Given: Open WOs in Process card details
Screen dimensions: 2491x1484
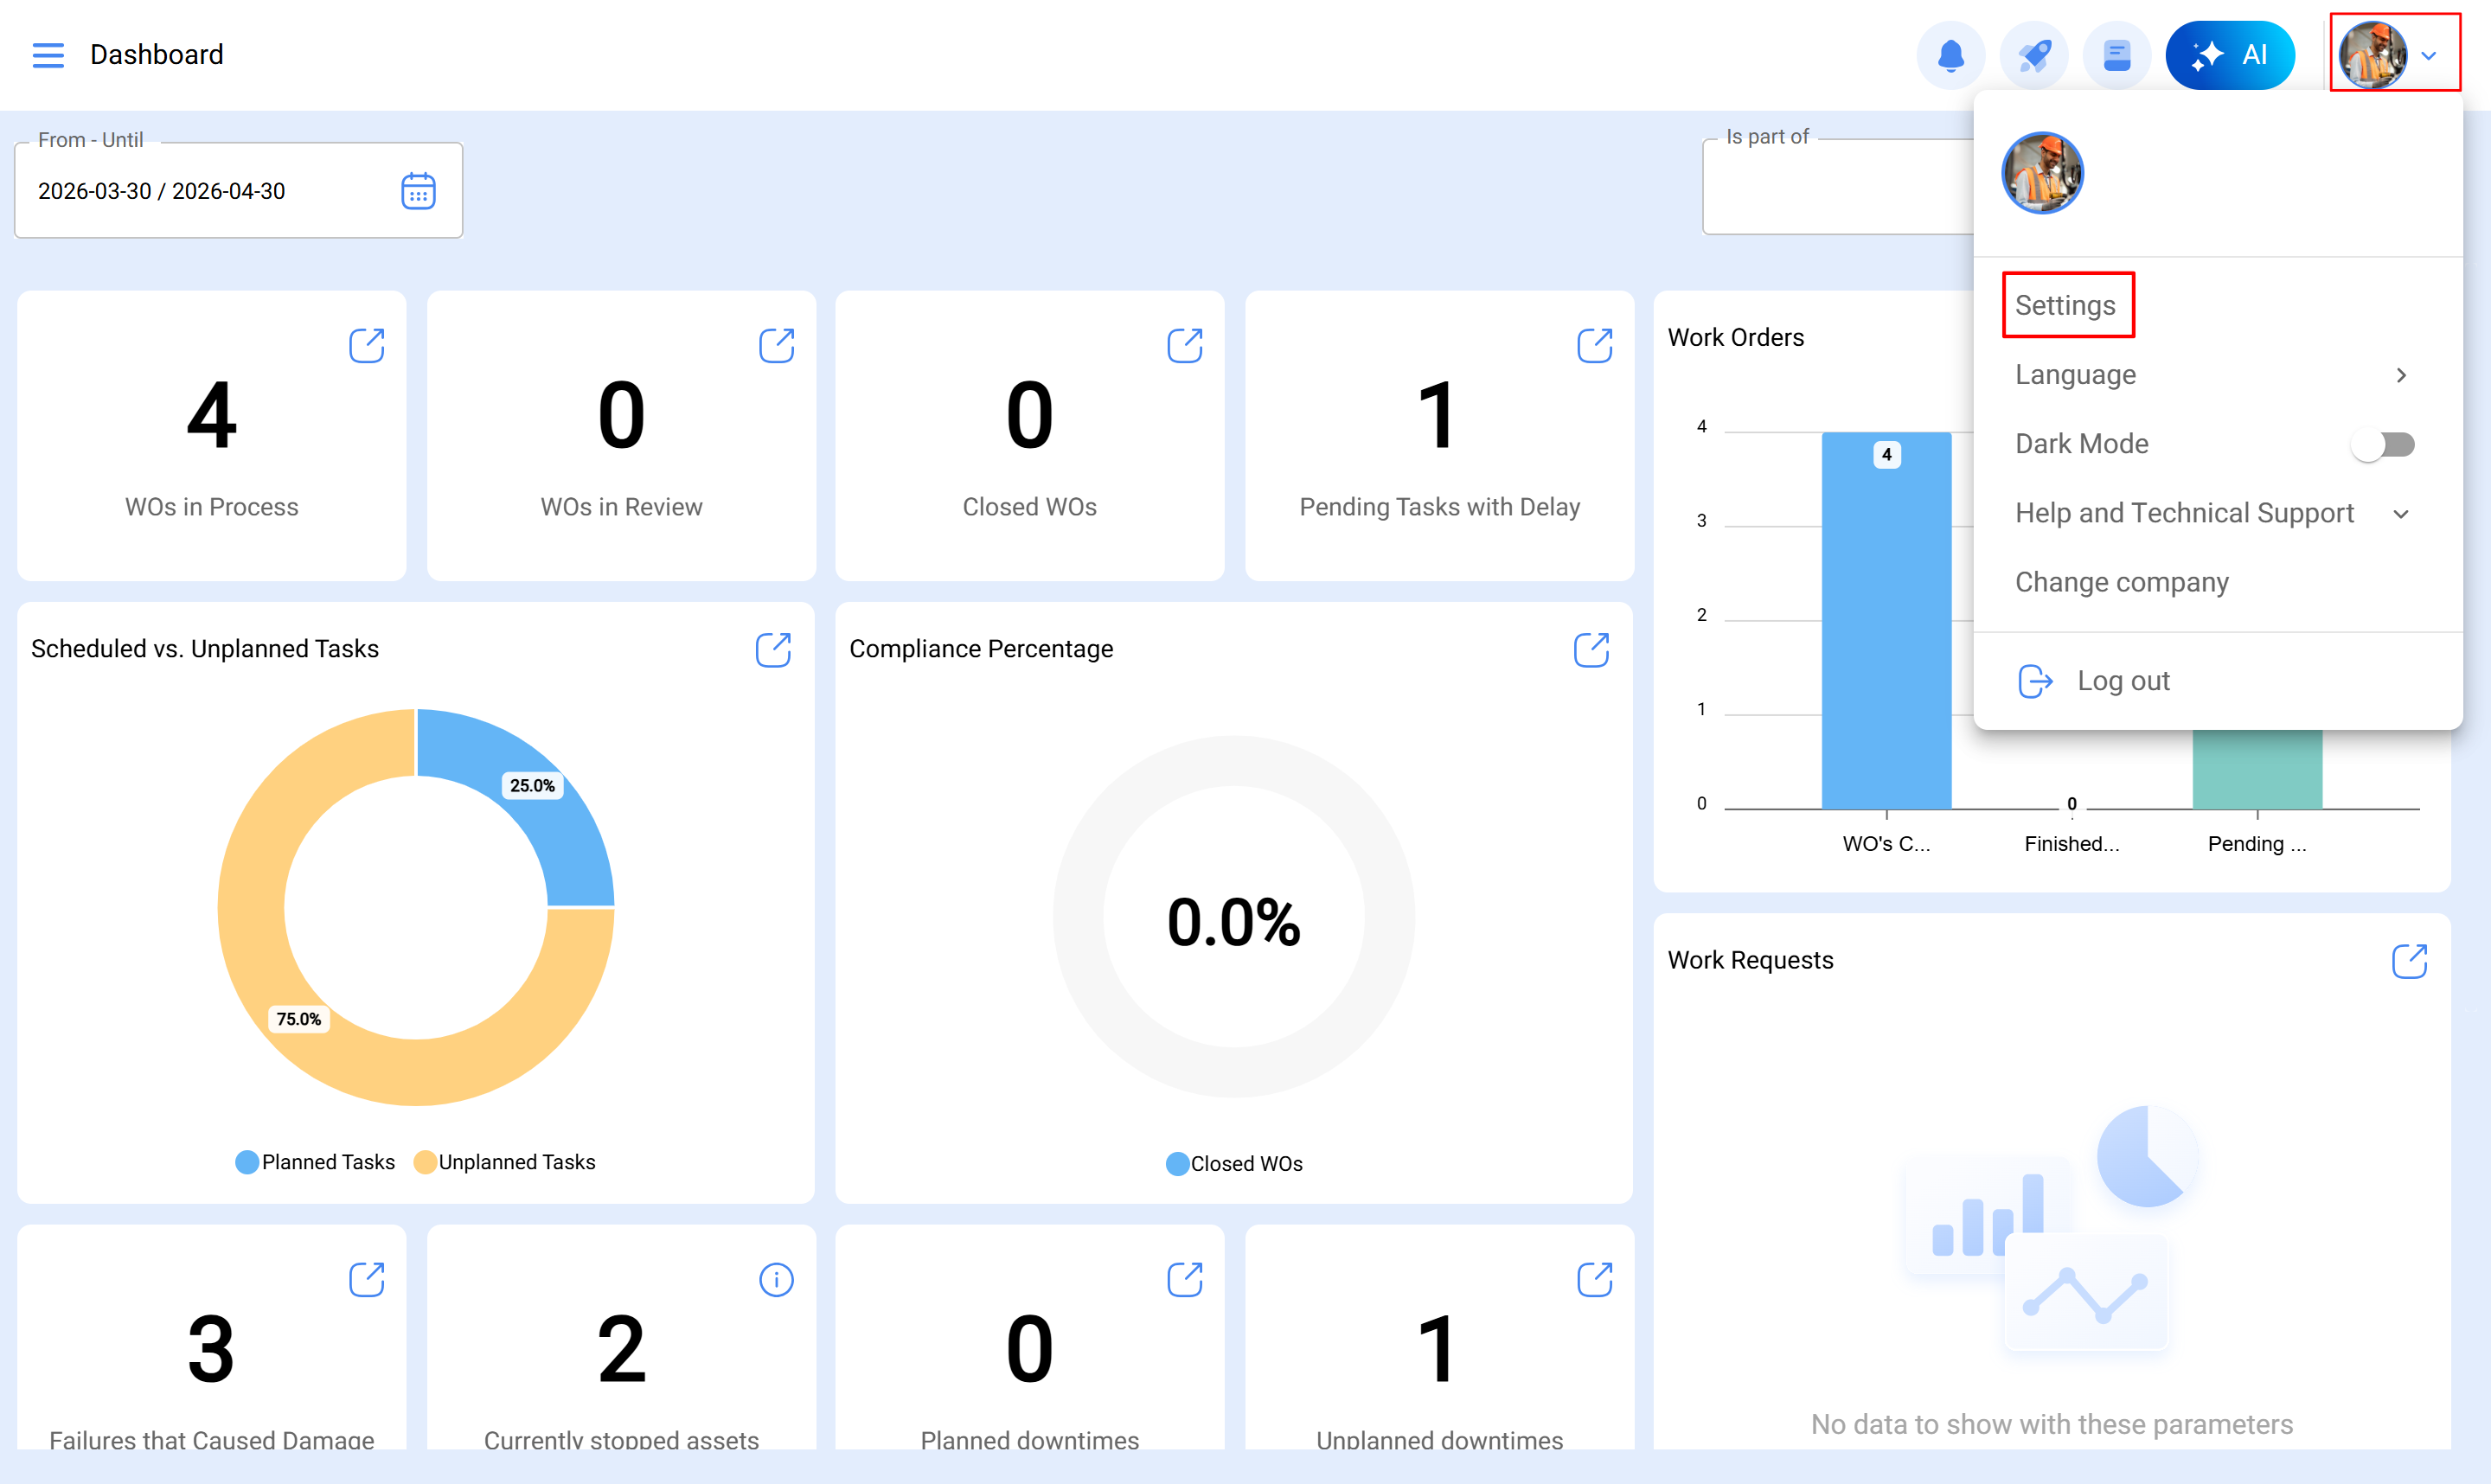Looking at the screenshot, I should [x=366, y=346].
